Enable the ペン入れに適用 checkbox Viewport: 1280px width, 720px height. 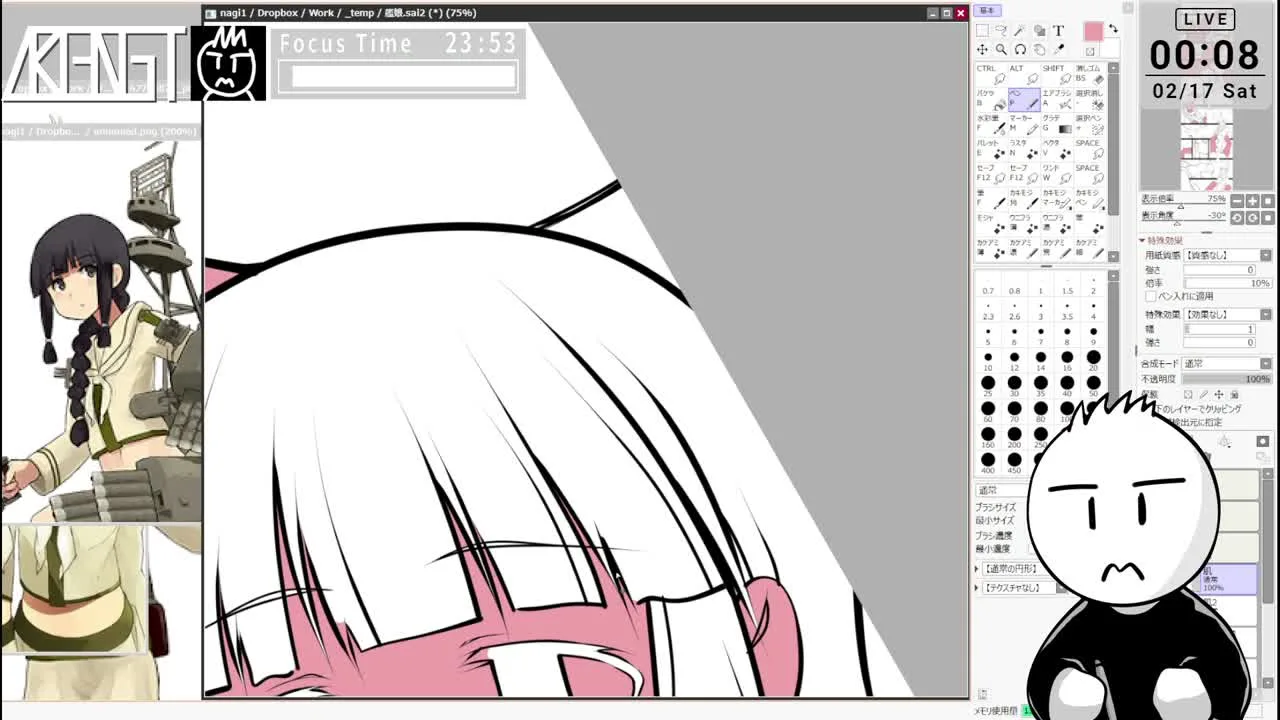(1150, 296)
